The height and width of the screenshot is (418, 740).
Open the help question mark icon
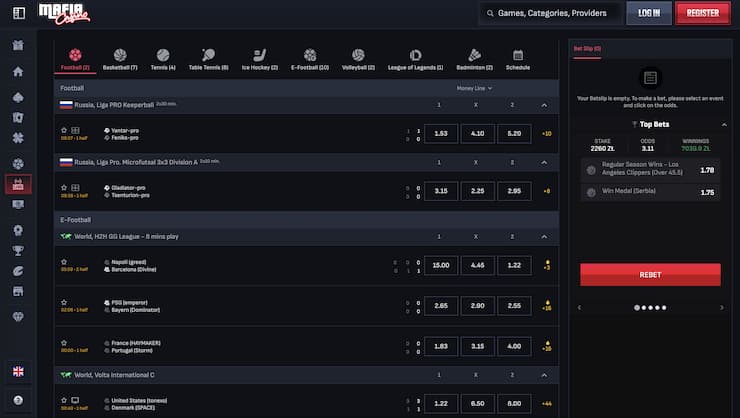click(x=18, y=400)
